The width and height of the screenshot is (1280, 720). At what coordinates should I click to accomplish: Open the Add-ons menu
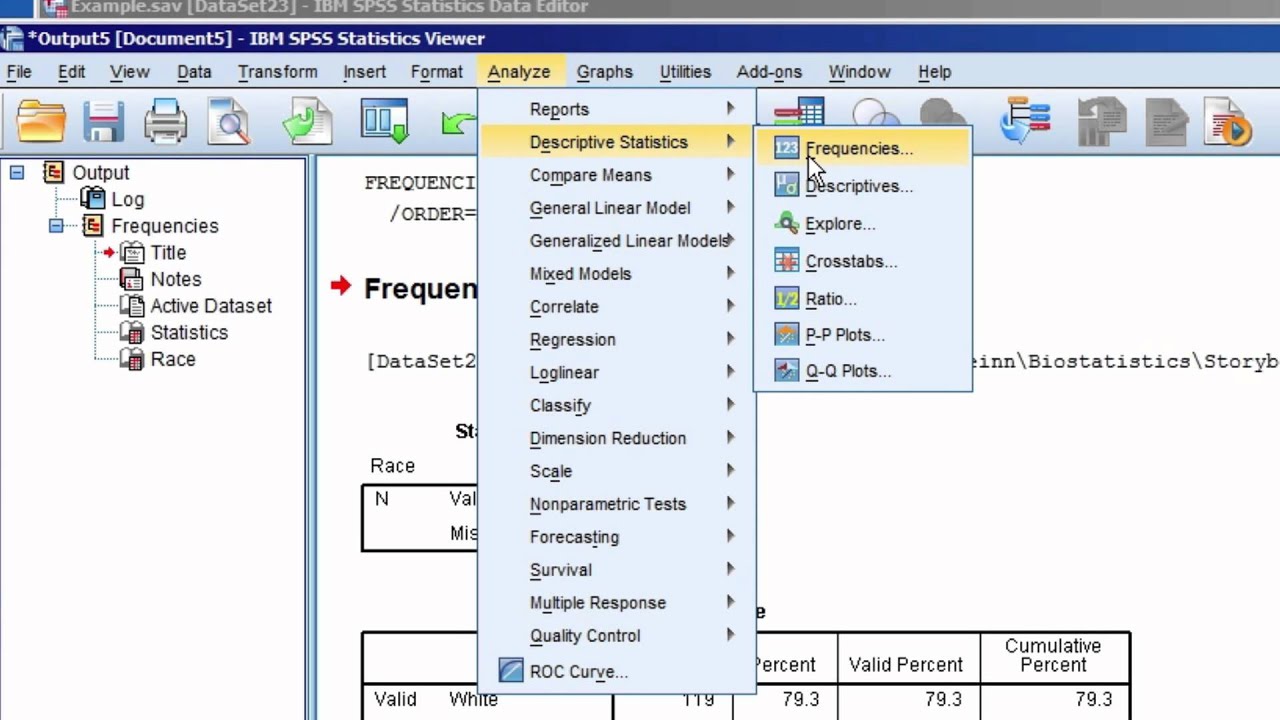[769, 72]
